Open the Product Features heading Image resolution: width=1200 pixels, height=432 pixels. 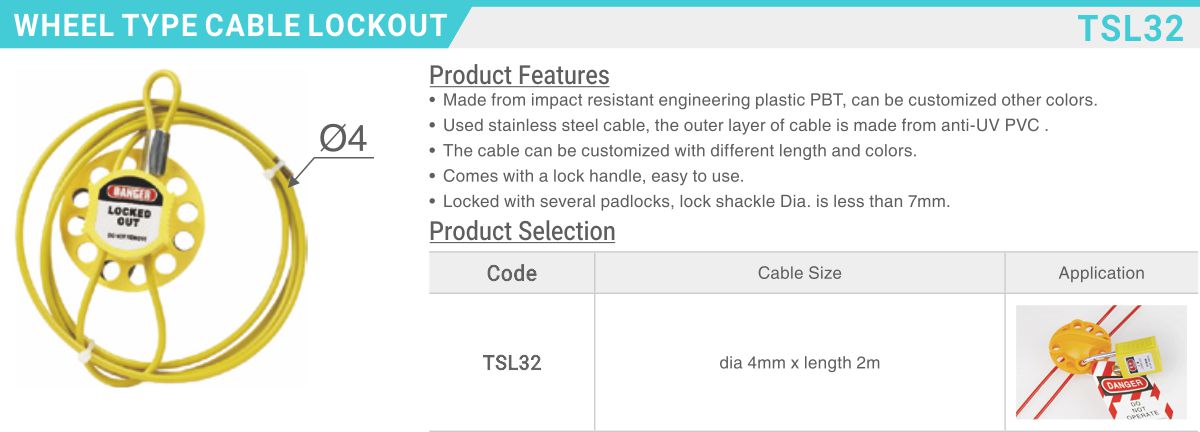point(519,75)
